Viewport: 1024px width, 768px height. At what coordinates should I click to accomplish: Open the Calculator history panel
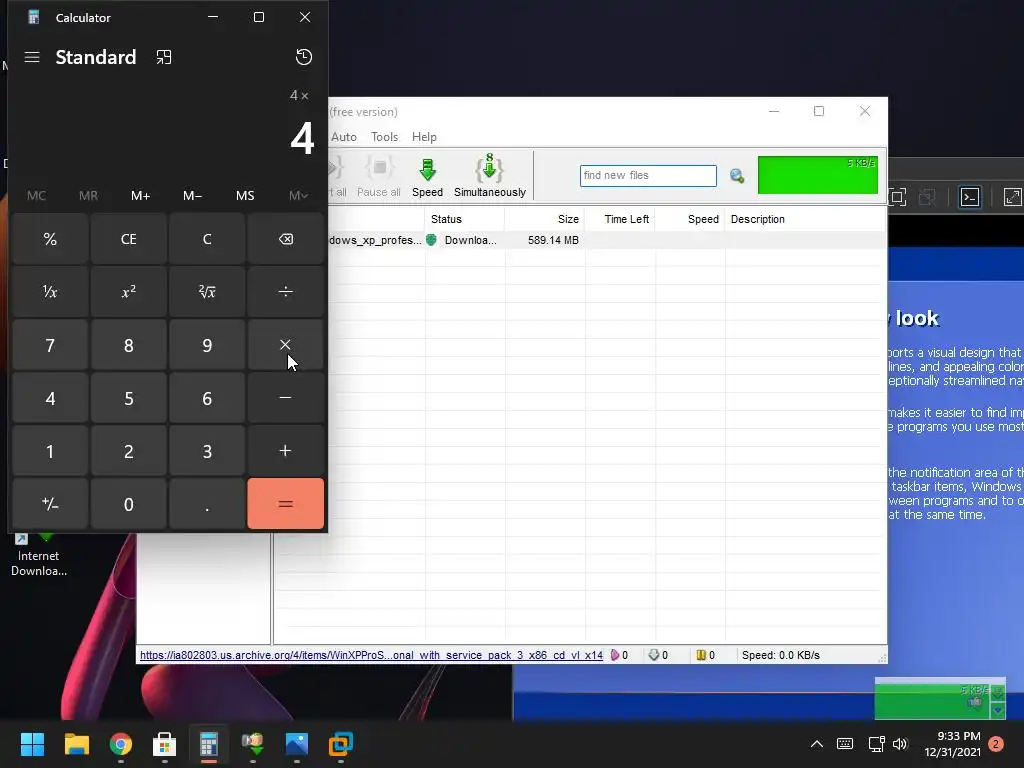point(304,57)
